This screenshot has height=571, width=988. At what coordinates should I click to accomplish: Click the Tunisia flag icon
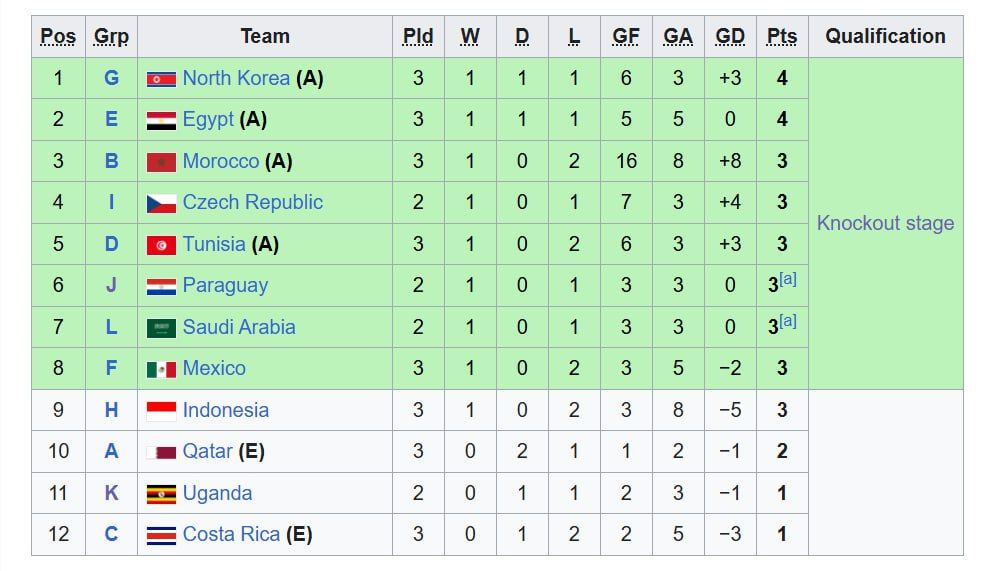(x=161, y=245)
